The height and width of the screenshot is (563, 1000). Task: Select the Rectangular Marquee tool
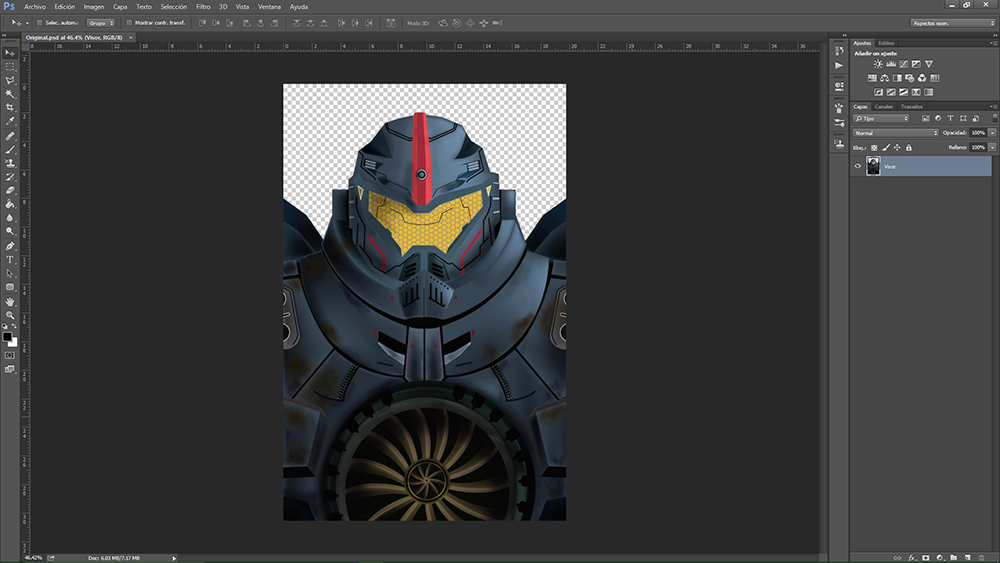[x=10, y=66]
